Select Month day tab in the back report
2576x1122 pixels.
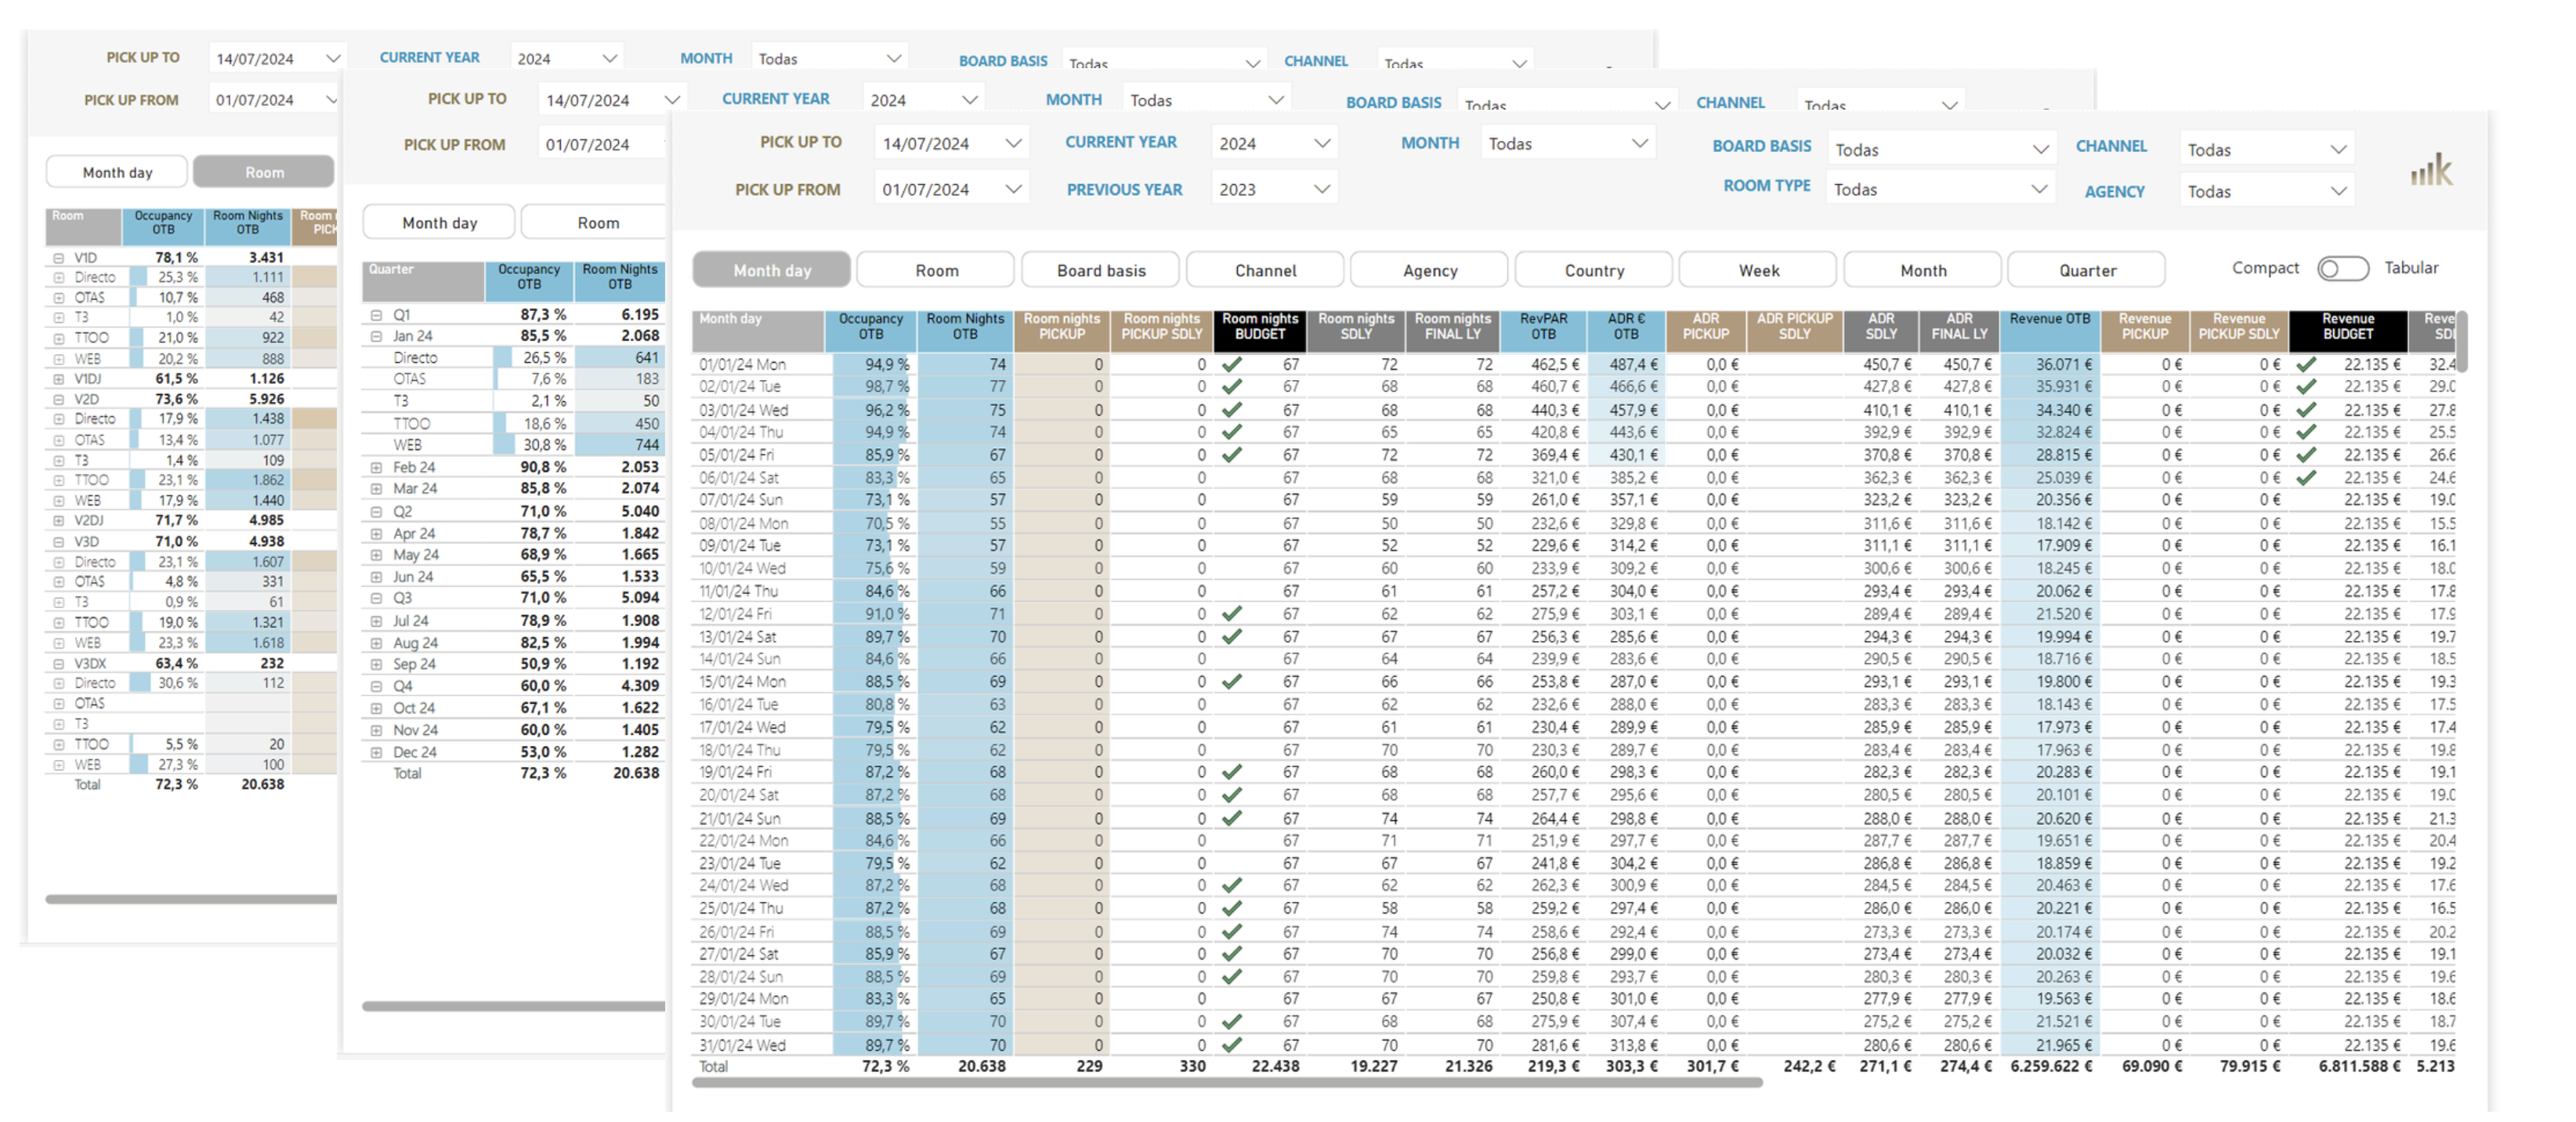pyautogui.click(x=117, y=172)
